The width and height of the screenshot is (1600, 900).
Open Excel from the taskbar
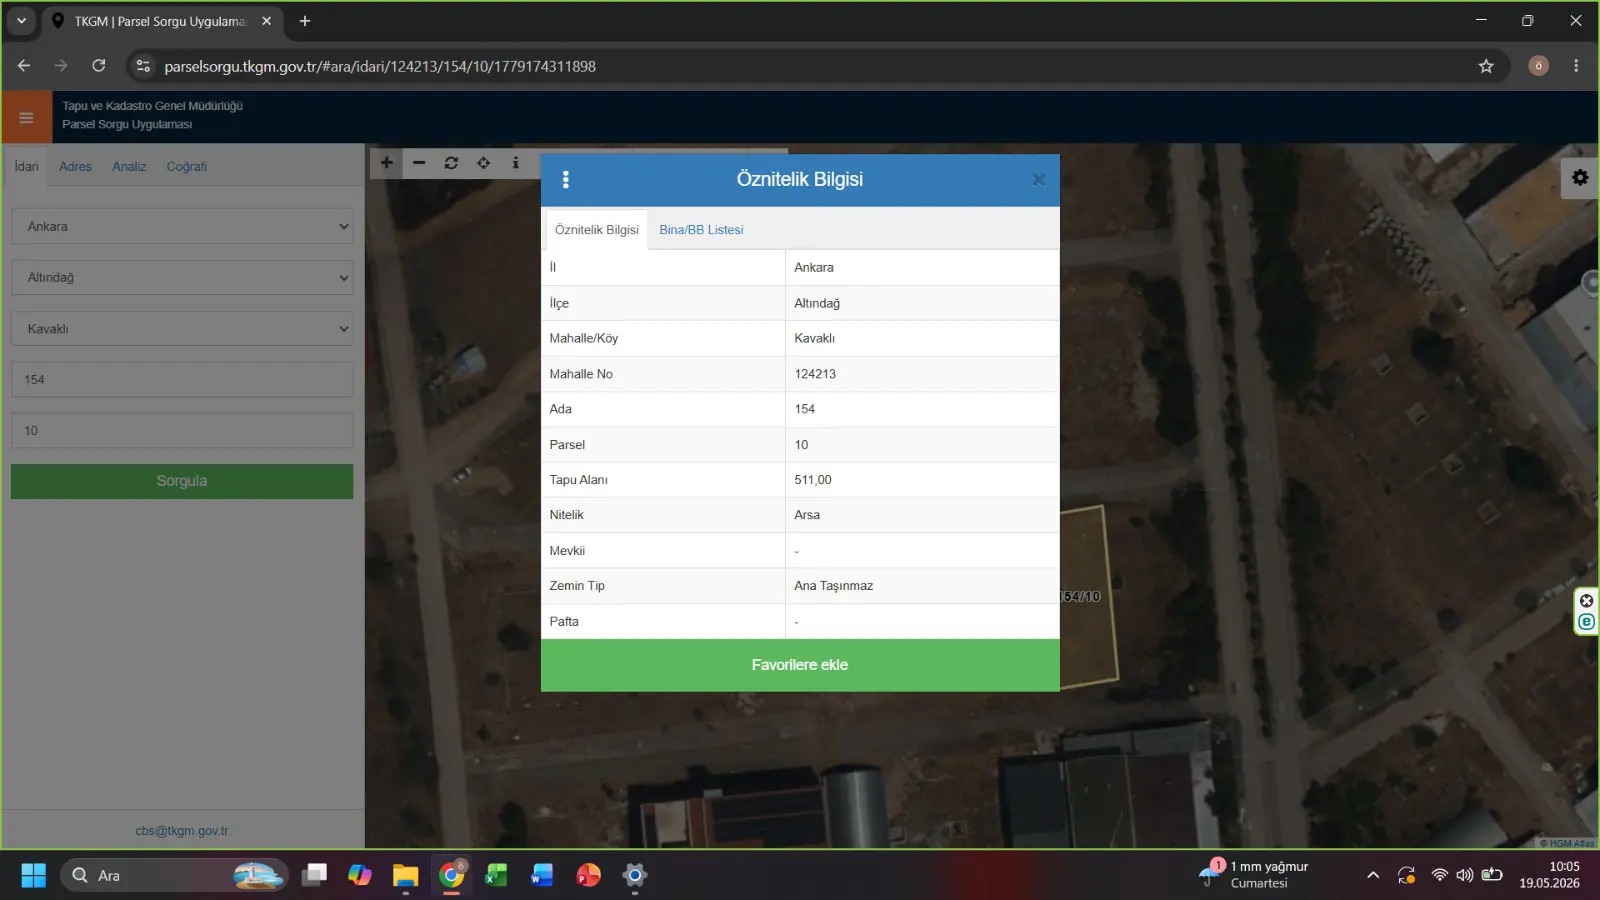click(x=496, y=876)
